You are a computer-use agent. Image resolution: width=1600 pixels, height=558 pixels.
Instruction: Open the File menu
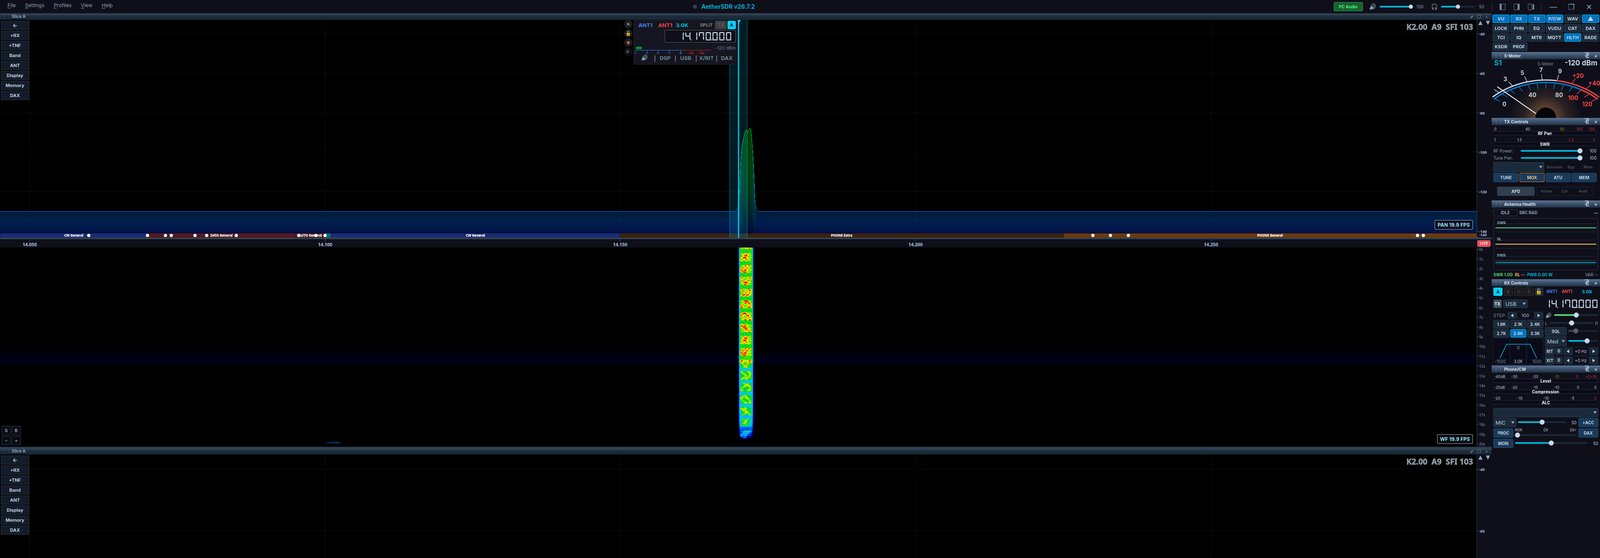12,5
